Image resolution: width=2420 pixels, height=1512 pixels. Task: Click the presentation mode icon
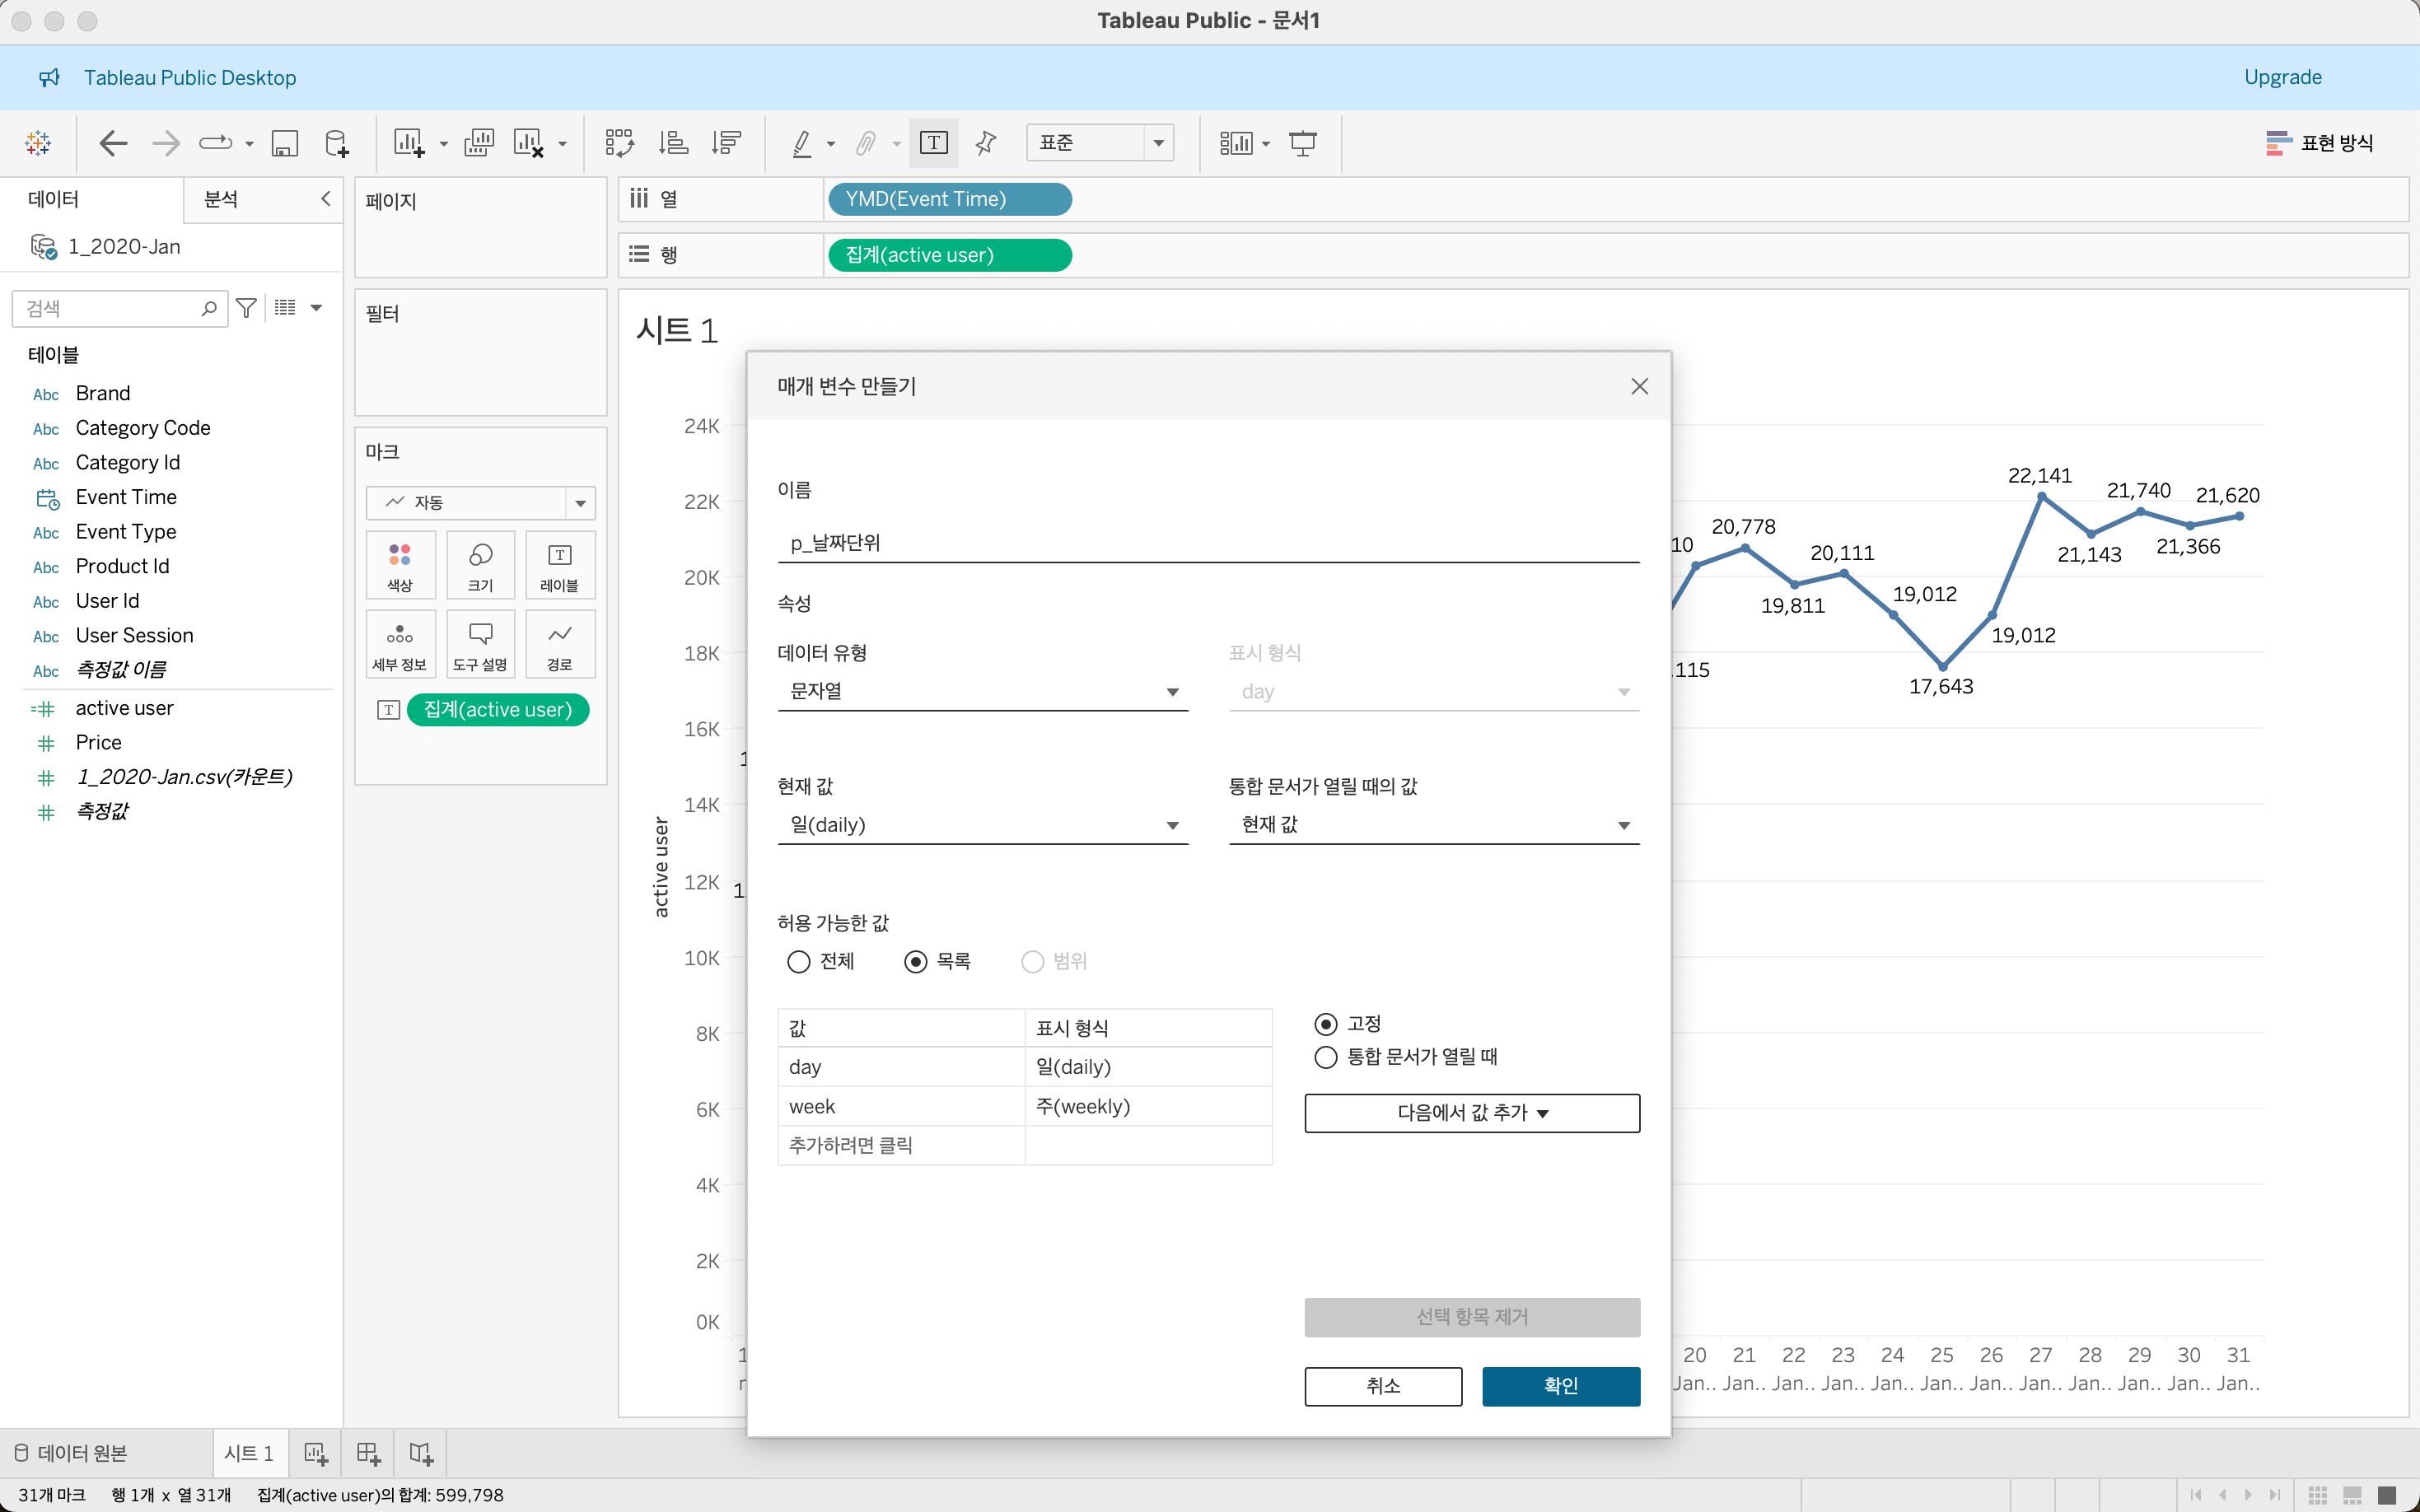point(1302,143)
